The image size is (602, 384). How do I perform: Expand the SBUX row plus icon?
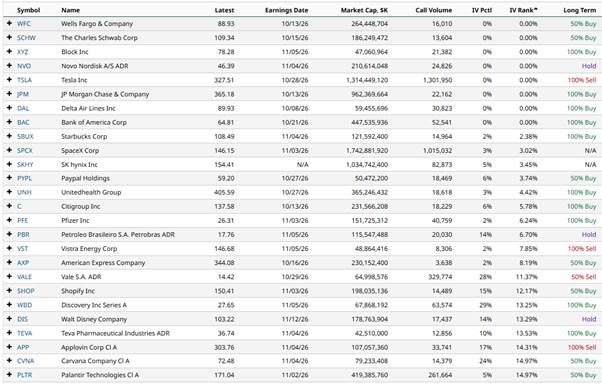[x=9, y=136]
